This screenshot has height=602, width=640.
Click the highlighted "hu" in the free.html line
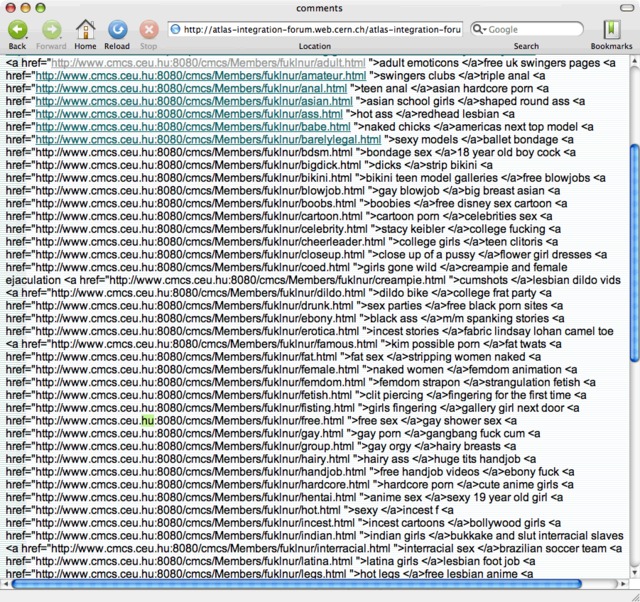pyautogui.click(x=147, y=420)
